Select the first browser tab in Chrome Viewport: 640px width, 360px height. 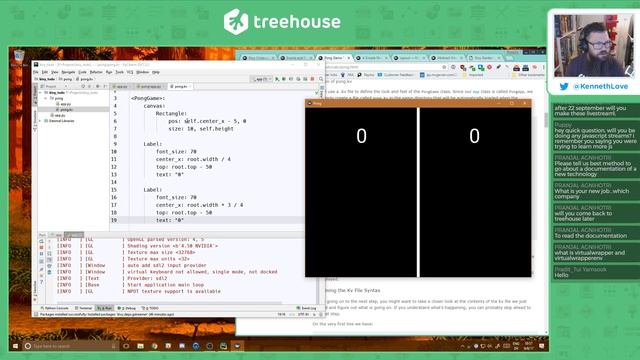258,58
